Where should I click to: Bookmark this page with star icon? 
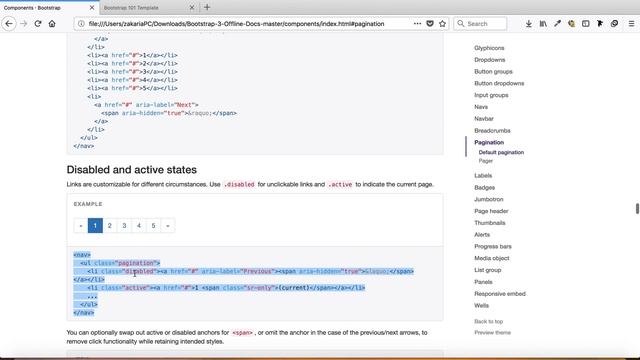(442, 24)
